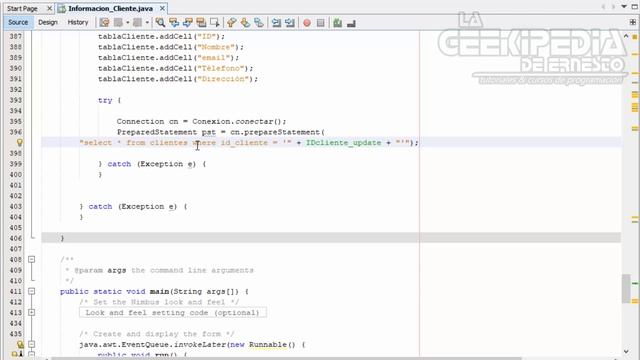Viewport: 640px width, 360px height.
Task: Switch to Source view
Action: pos(18,22)
